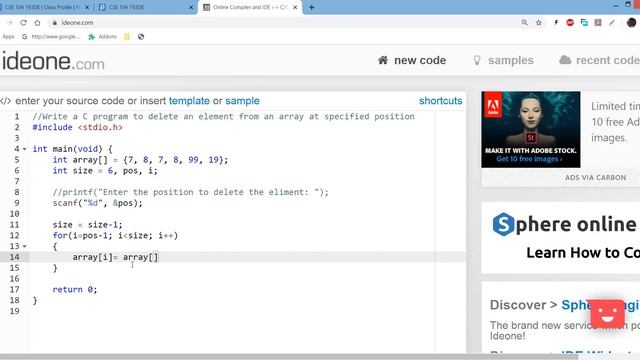
Task: Click the ADS VIA CARBON label
Action: [x=595, y=178]
